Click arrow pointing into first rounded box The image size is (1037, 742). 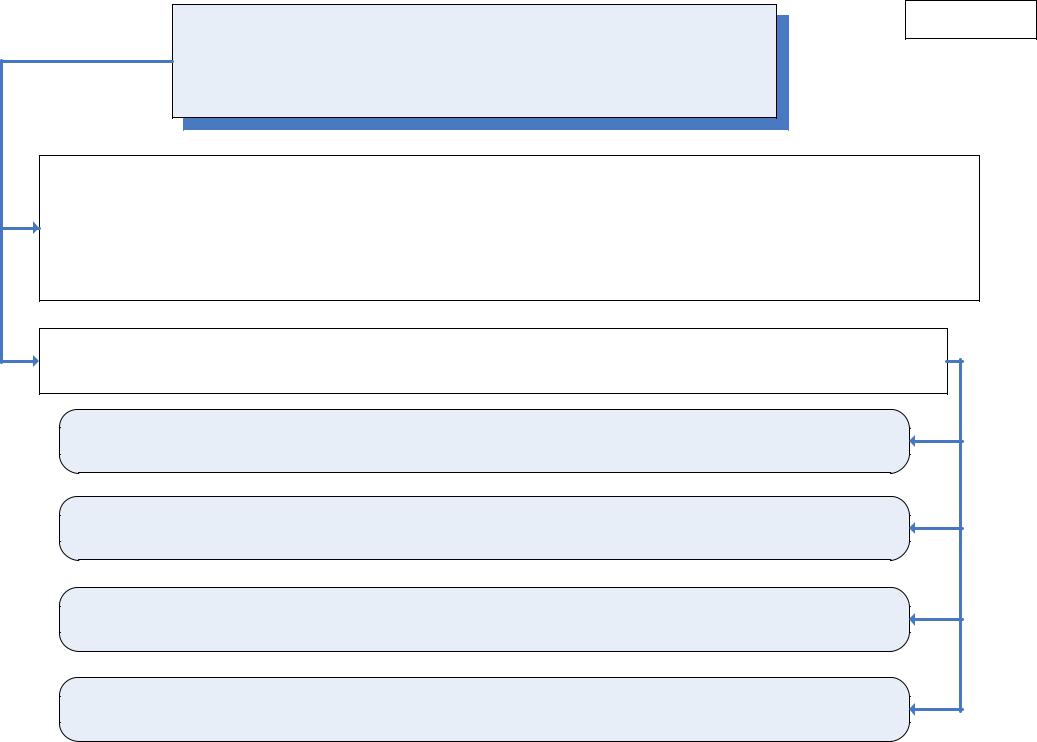click(x=936, y=441)
